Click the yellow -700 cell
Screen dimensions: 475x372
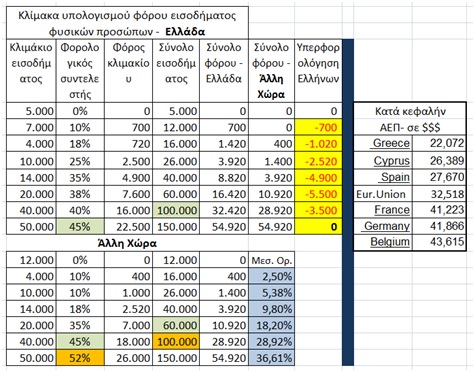[318, 127]
